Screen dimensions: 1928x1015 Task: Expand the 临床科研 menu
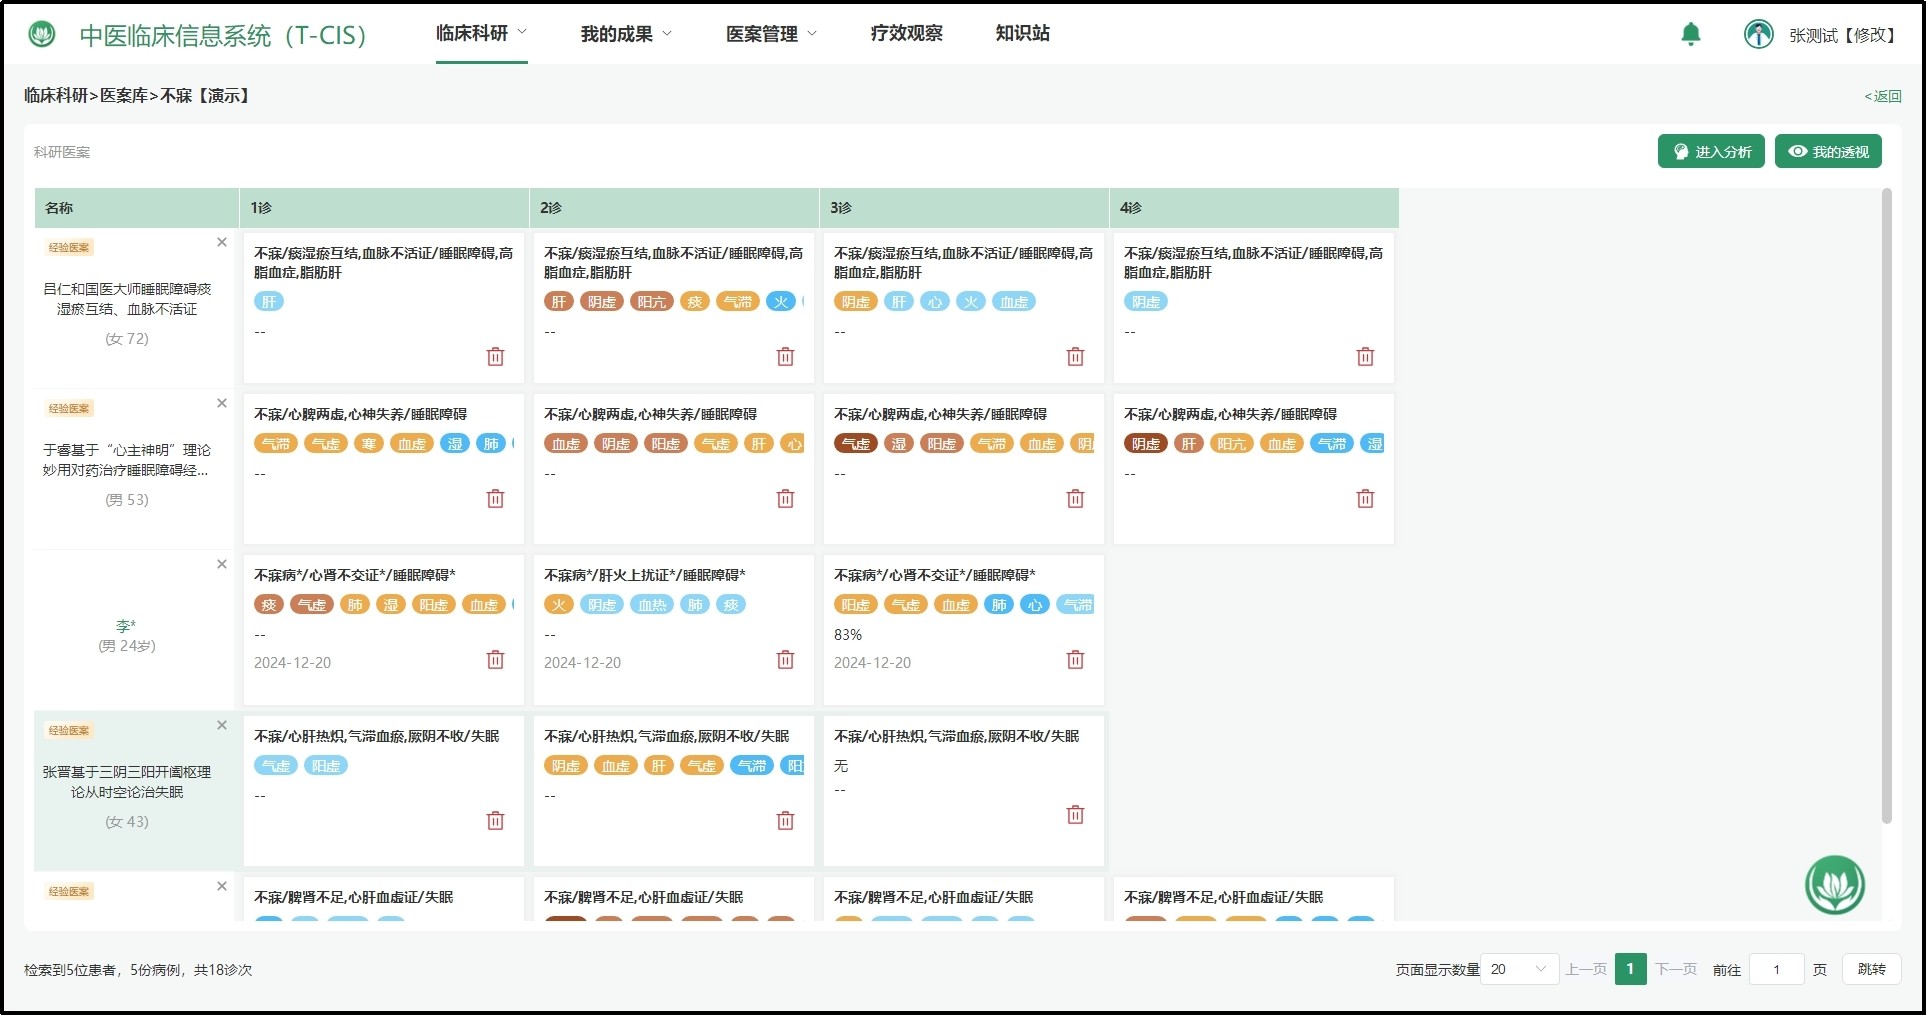click(x=481, y=33)
